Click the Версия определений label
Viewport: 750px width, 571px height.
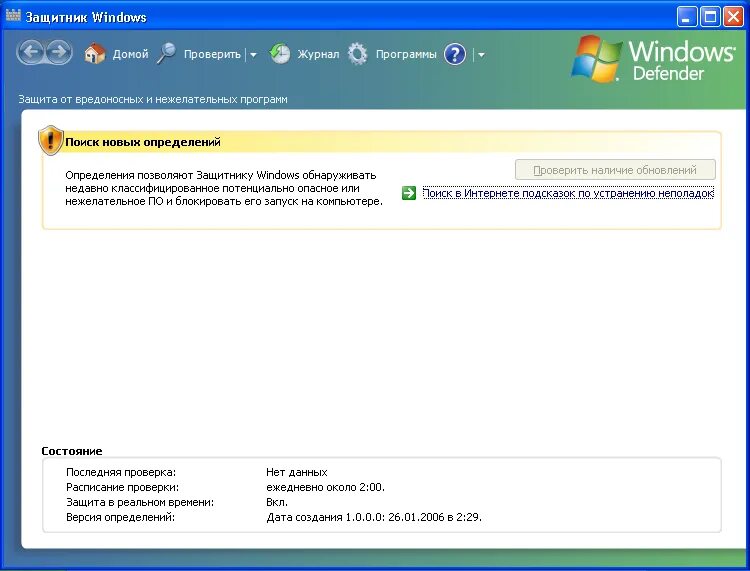tap(121, 517)
